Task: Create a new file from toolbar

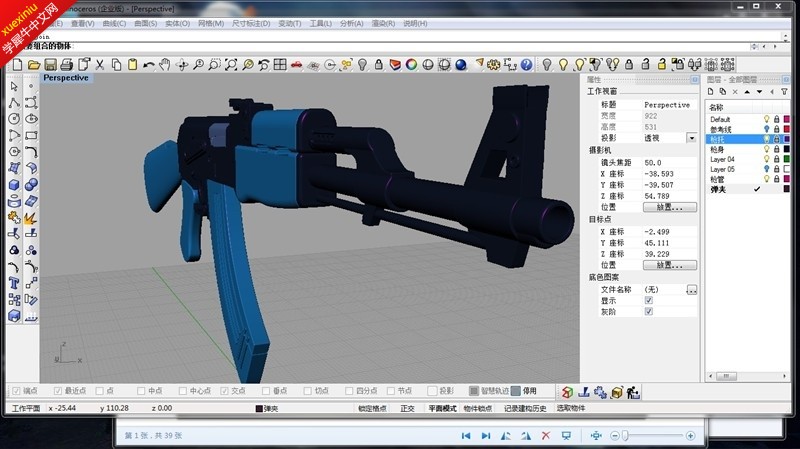Action: pyautogui.click(x=17, y=65)
